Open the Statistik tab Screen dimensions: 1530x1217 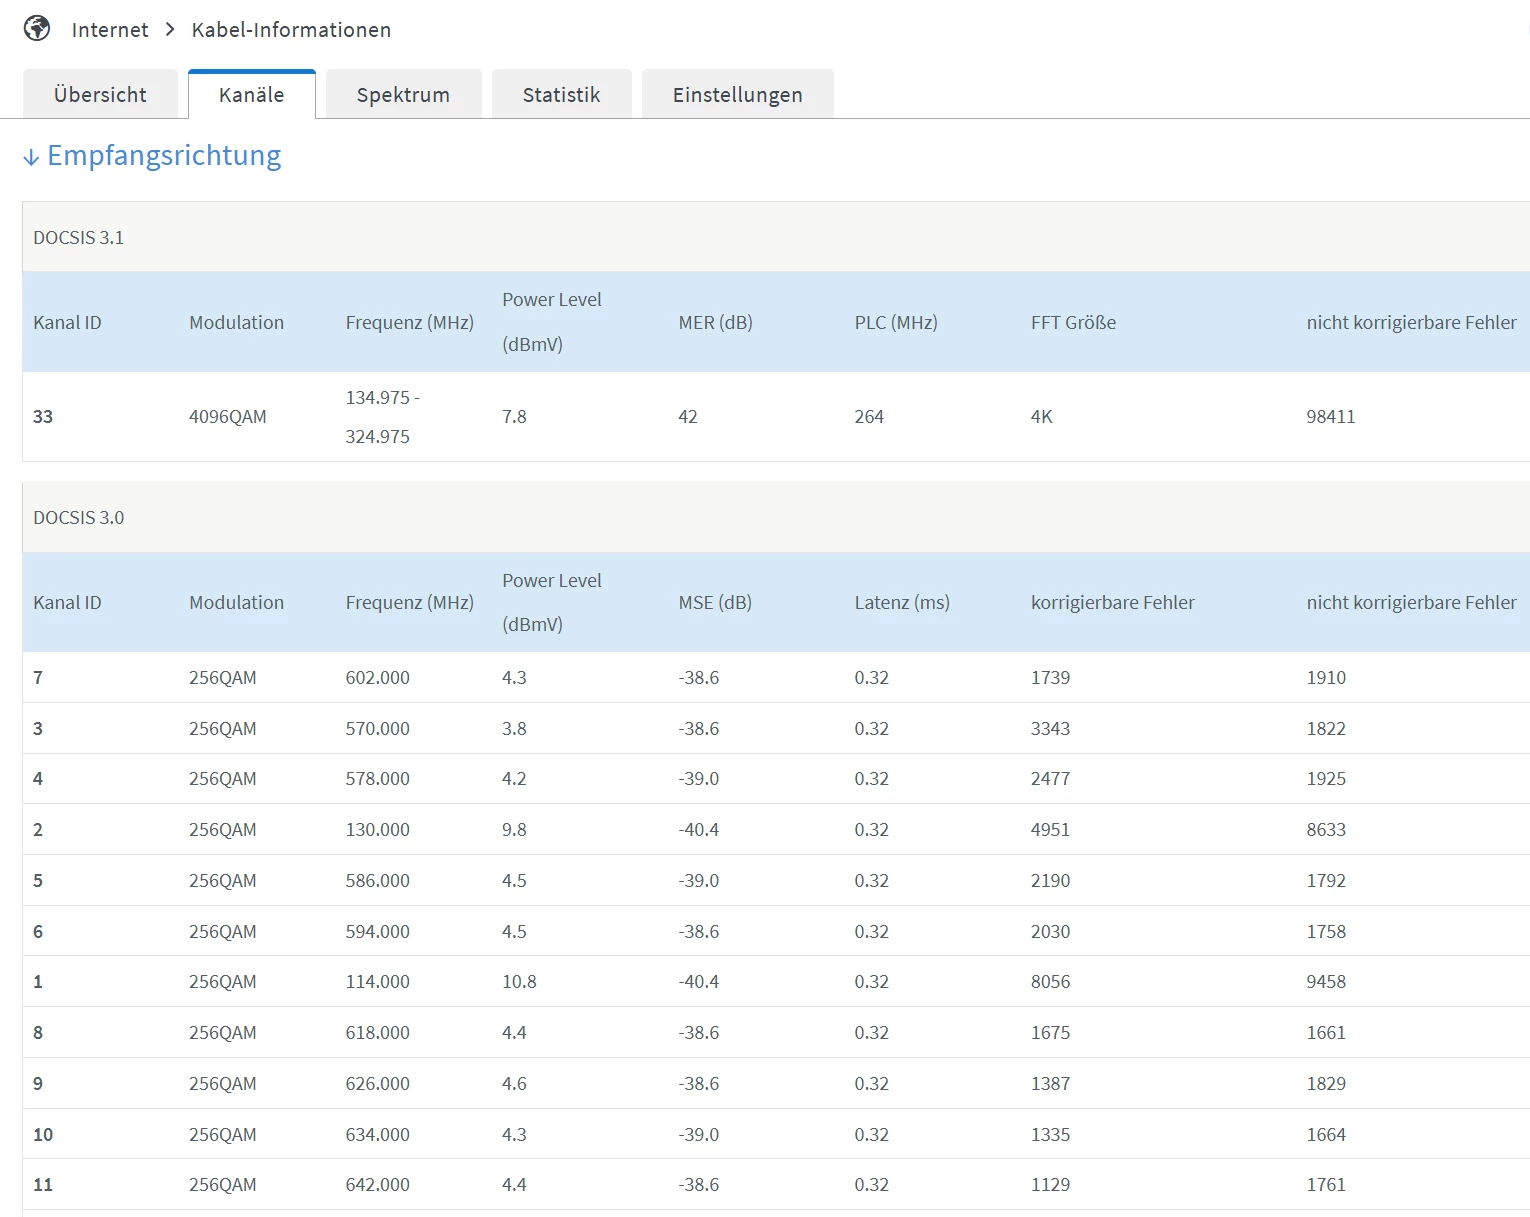pos(561,95)
